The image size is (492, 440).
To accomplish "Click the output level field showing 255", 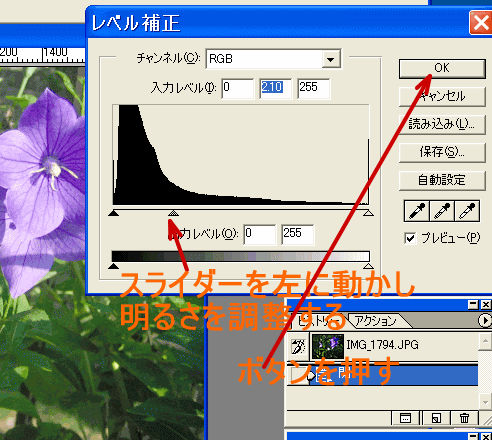I will point(297,234).
